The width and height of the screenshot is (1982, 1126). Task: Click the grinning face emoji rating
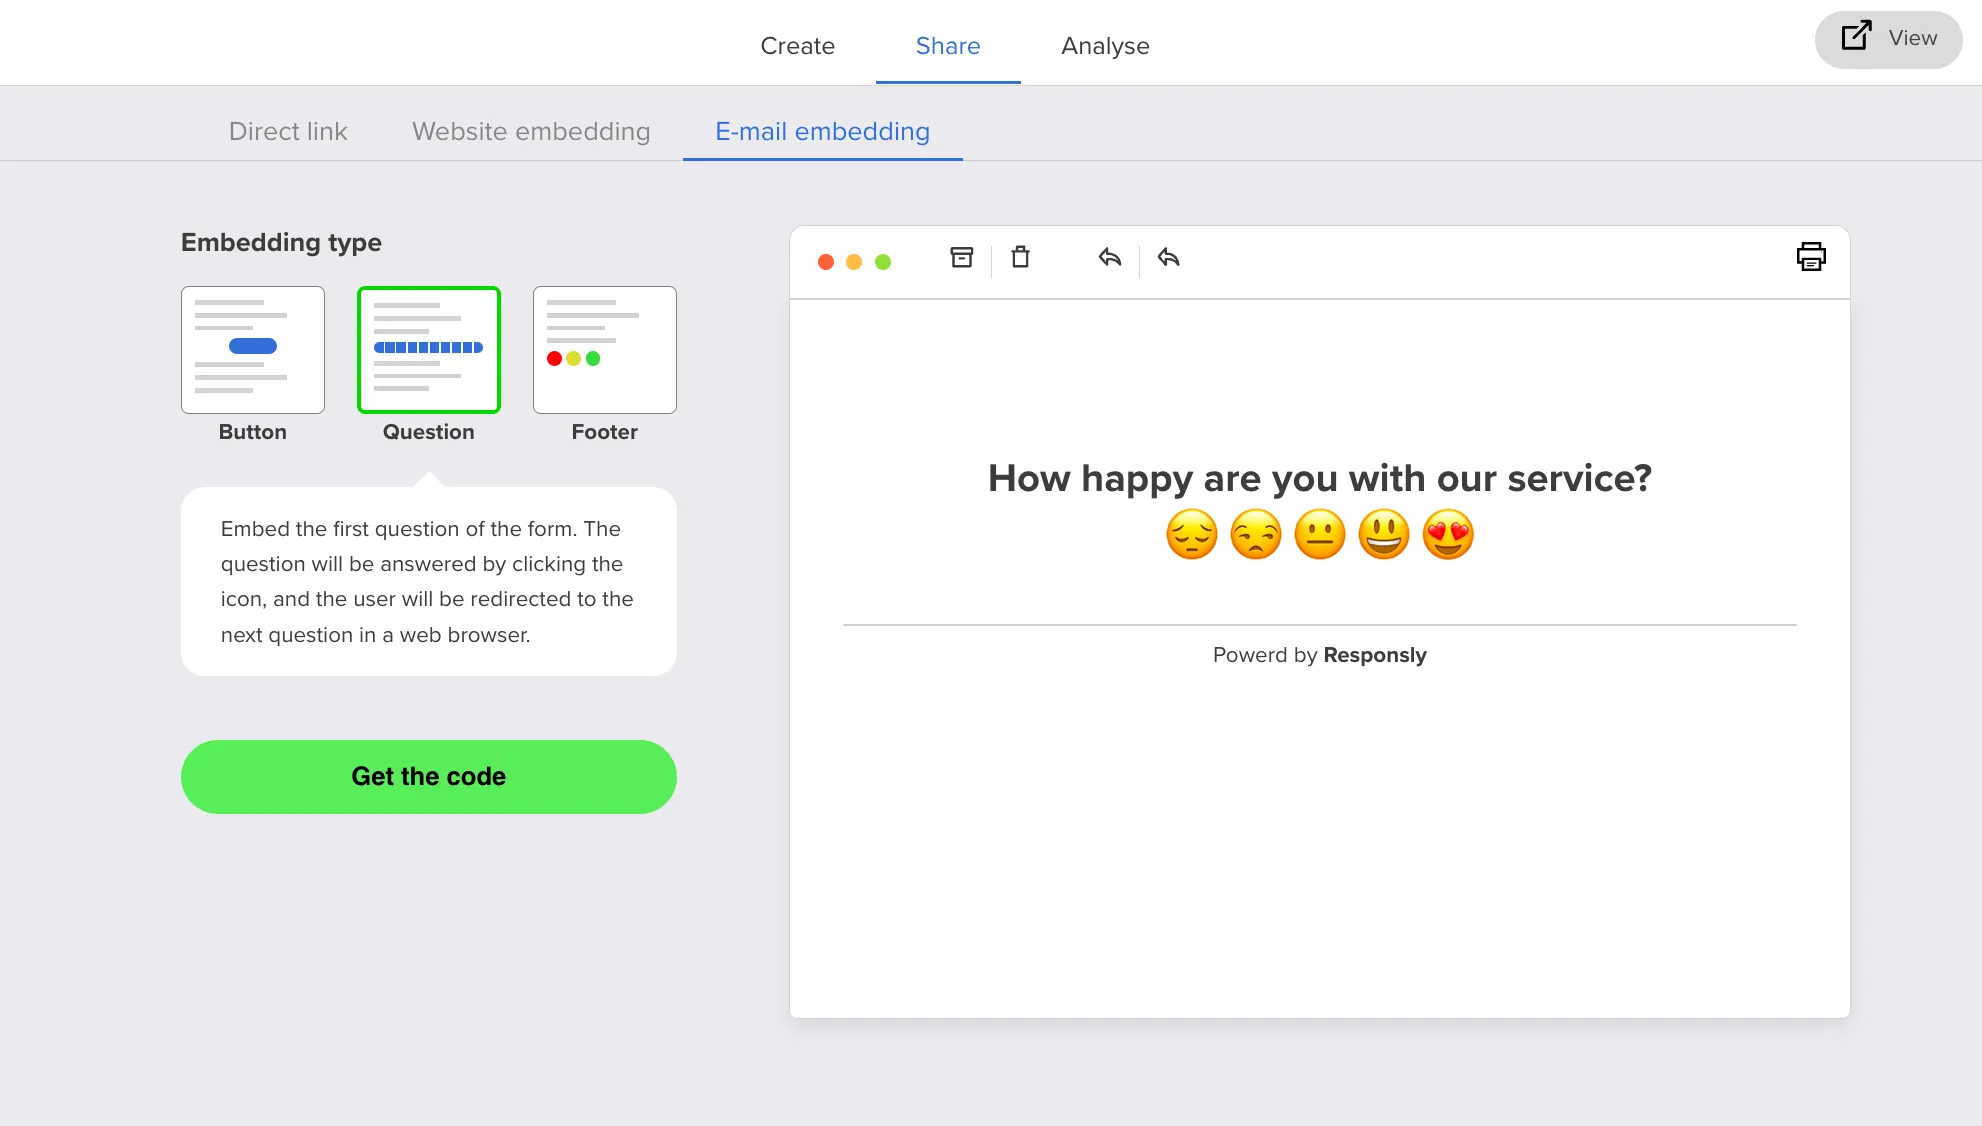click(x=1384, y=534)
